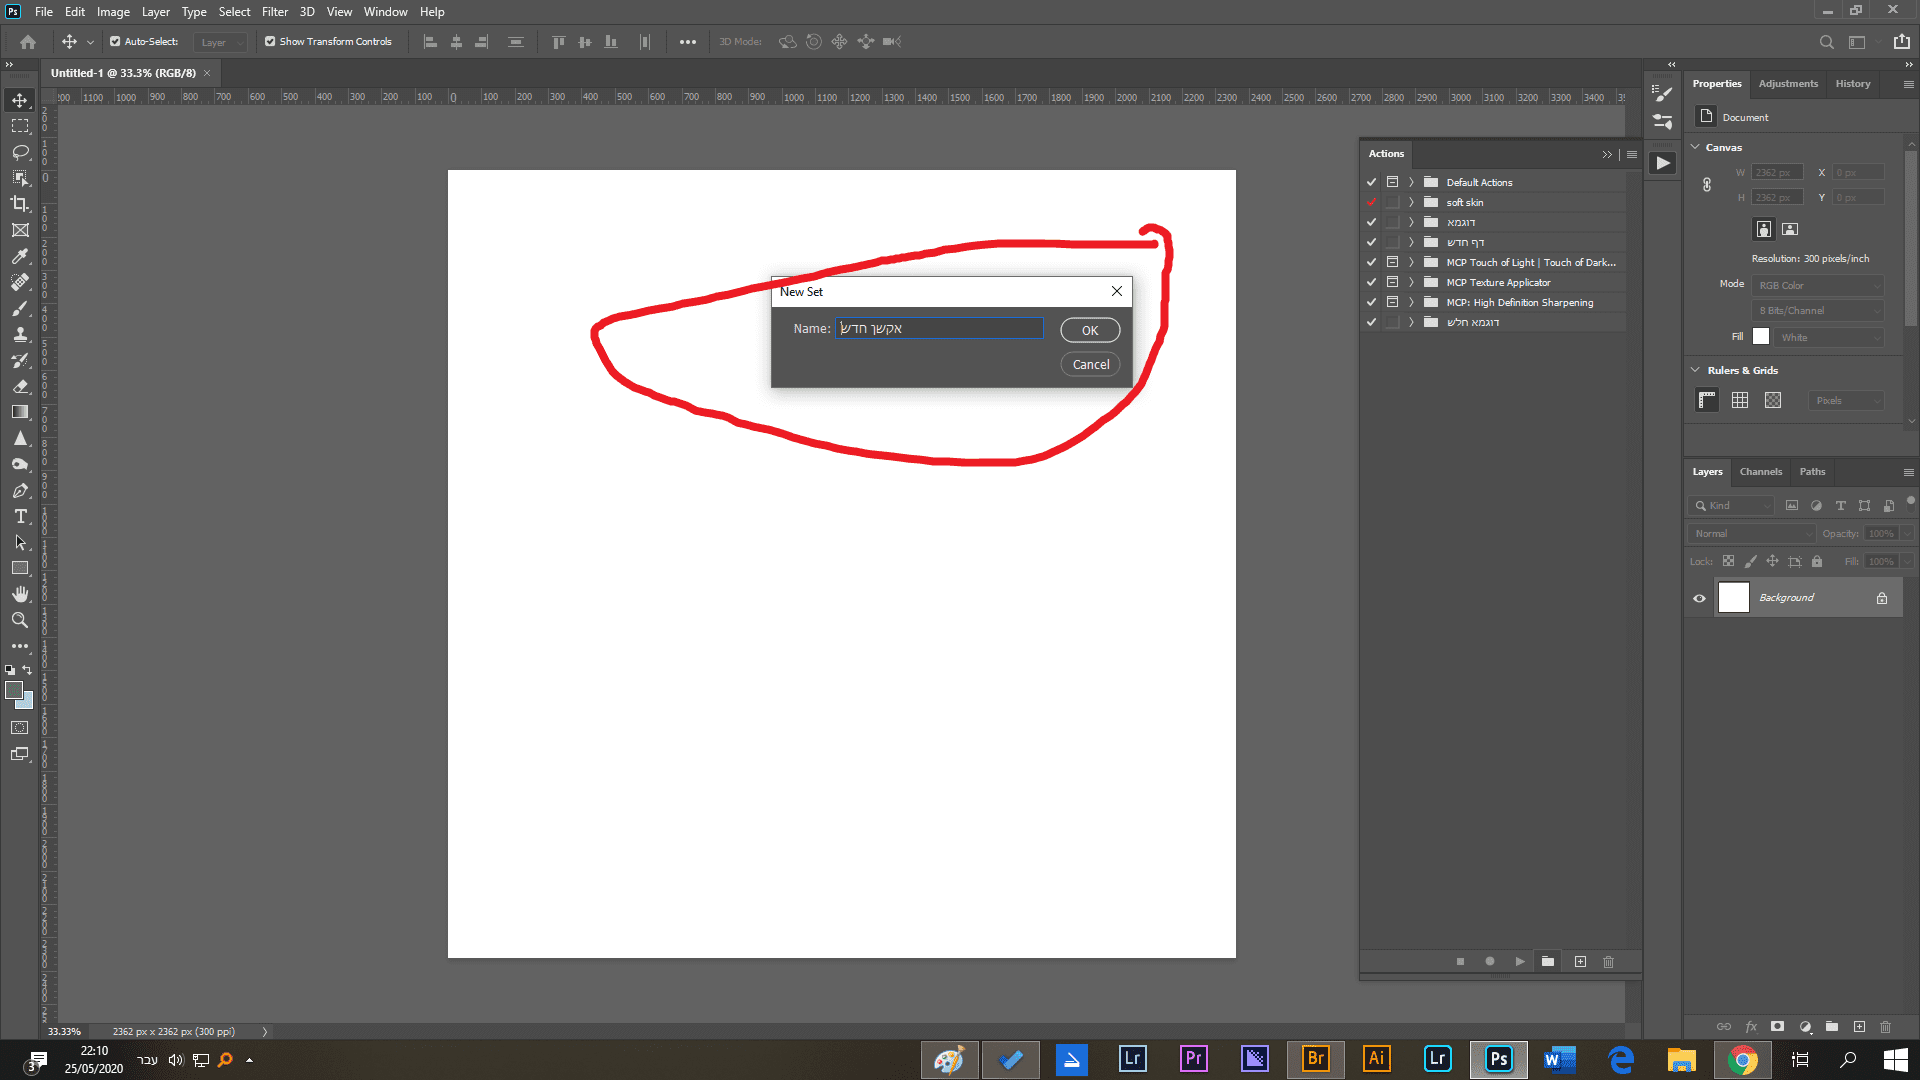
Task: Expand the Default Actions set
Action: coord(1411,182)
